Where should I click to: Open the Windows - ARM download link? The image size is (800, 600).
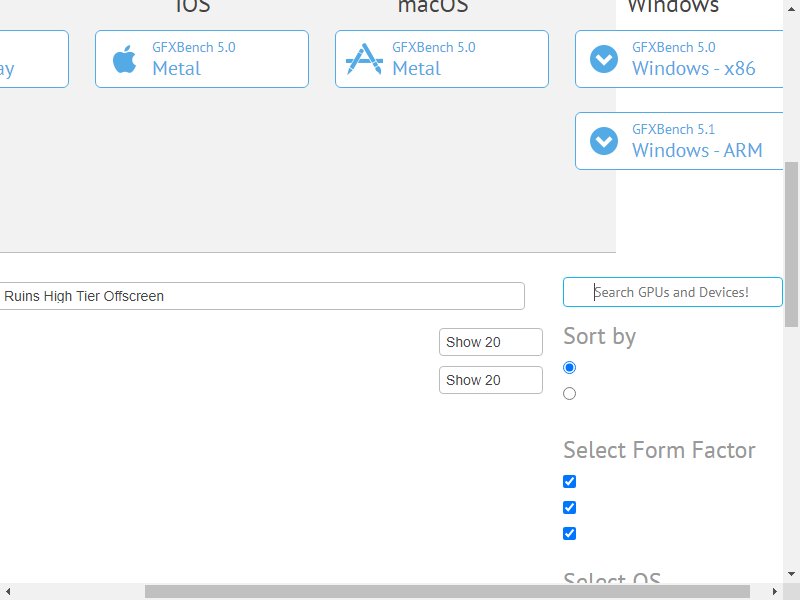click(679, 141)
